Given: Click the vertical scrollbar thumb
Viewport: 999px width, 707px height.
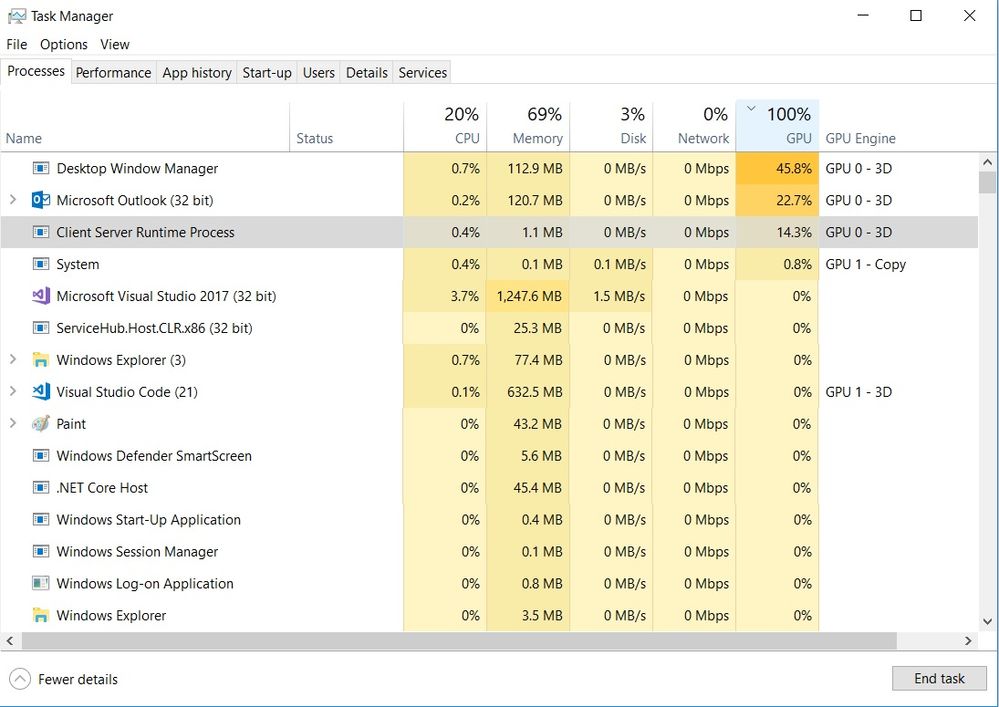Looking at the screenshot, I should 988,182.
